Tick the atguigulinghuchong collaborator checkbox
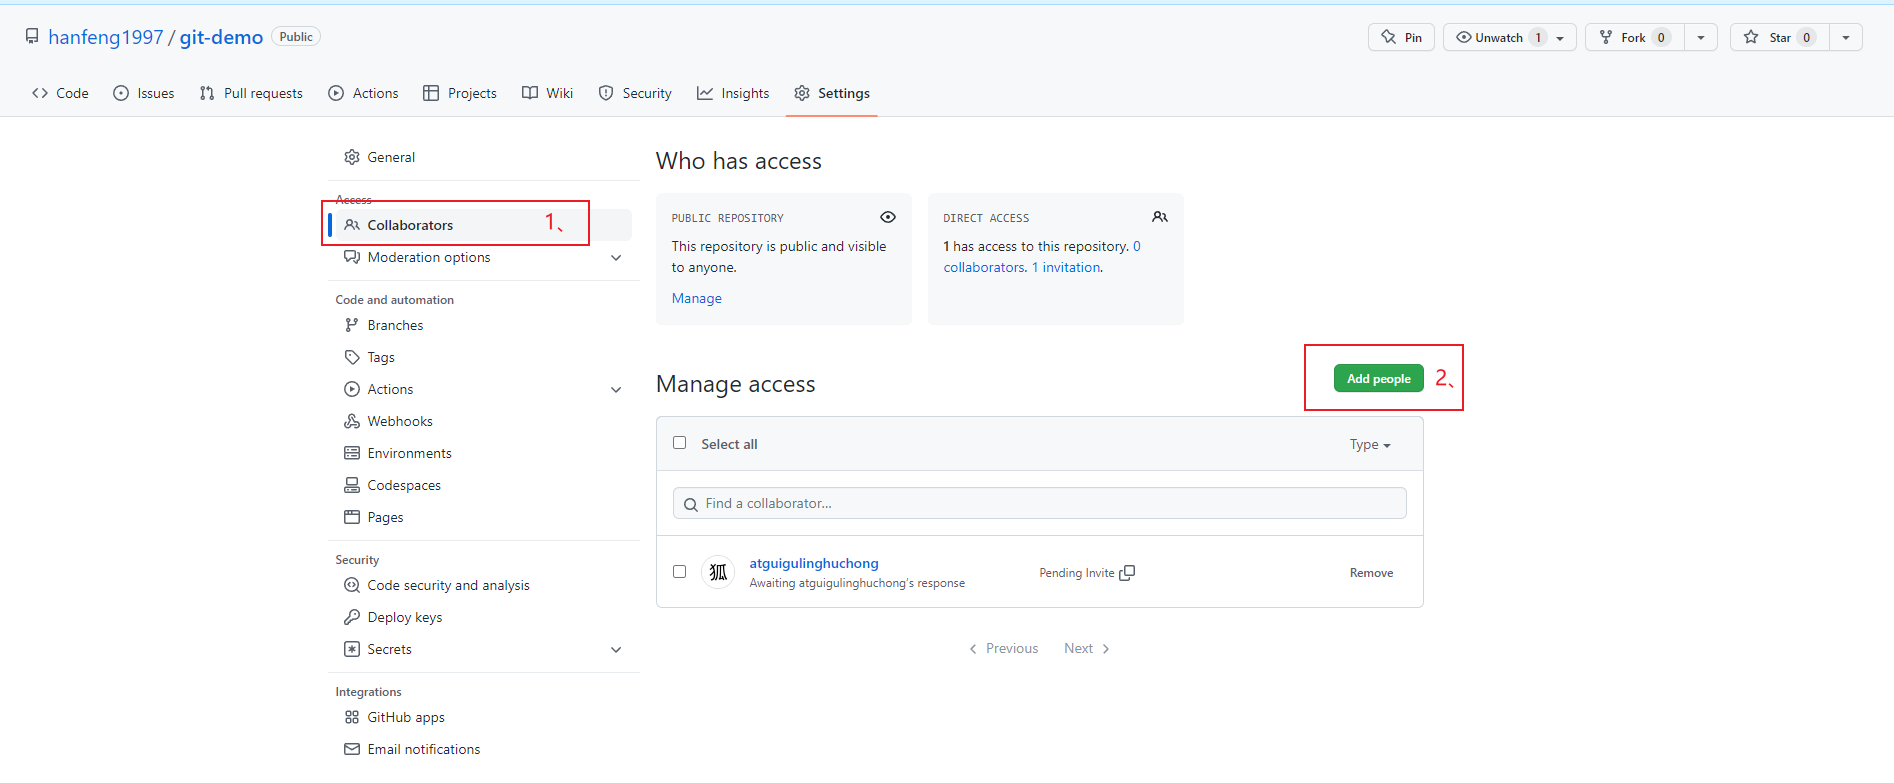The height and width of the screenshot is (783, 1894). pos(680,572)
